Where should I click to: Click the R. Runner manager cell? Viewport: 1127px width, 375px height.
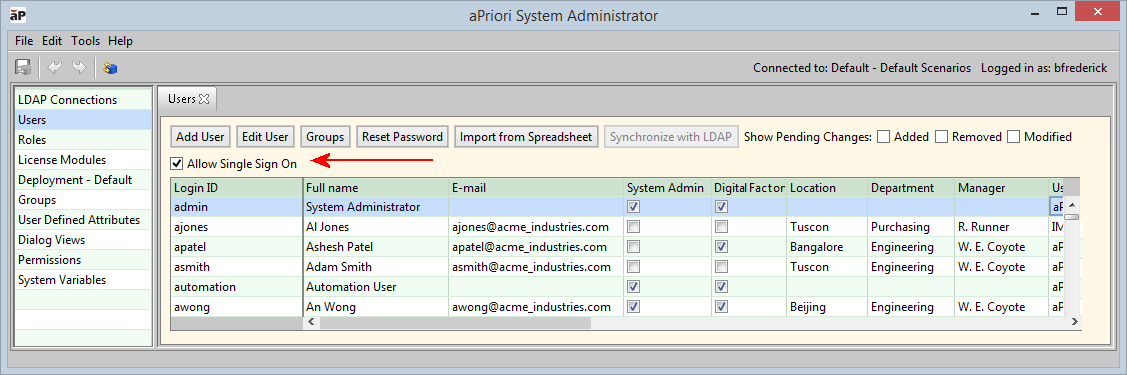tap(1000, 227)
